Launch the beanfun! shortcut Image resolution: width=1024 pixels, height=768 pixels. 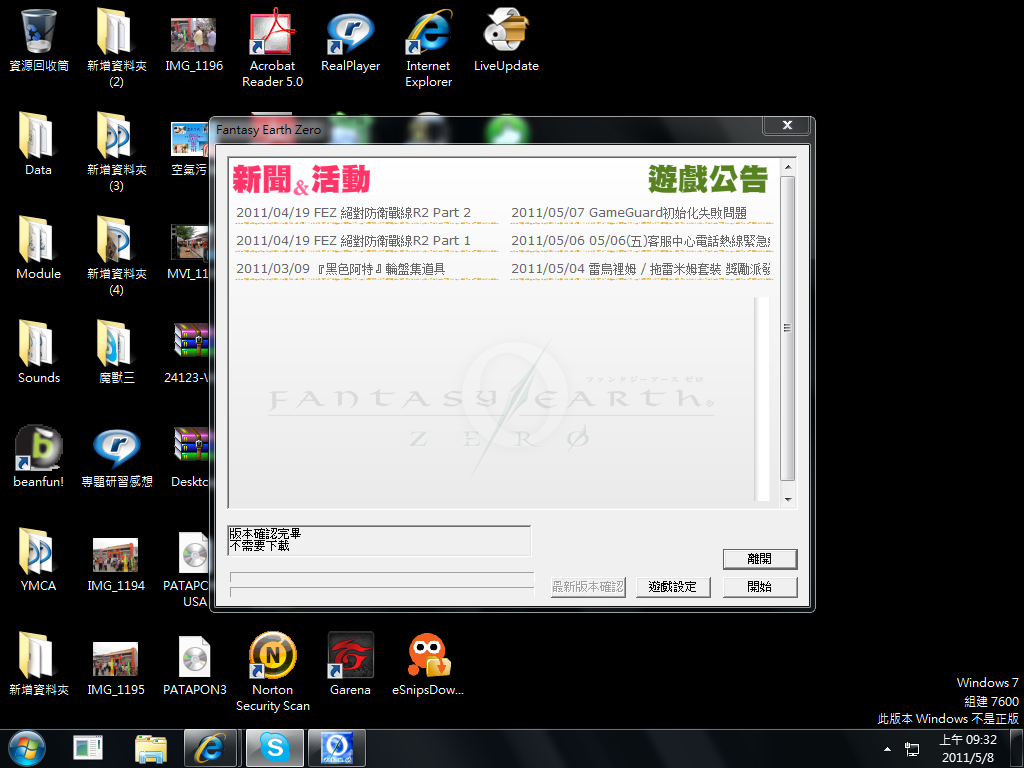pos(38,456)
